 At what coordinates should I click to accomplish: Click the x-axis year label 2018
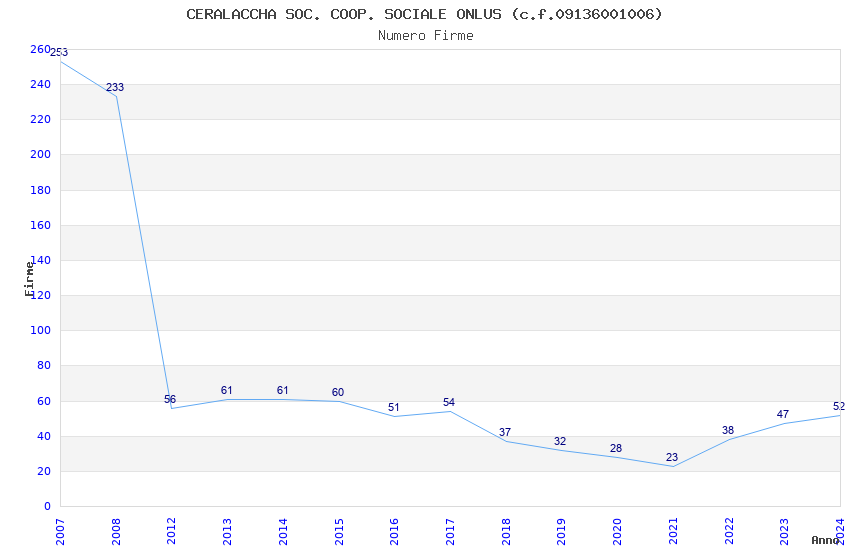pos(506,532)
